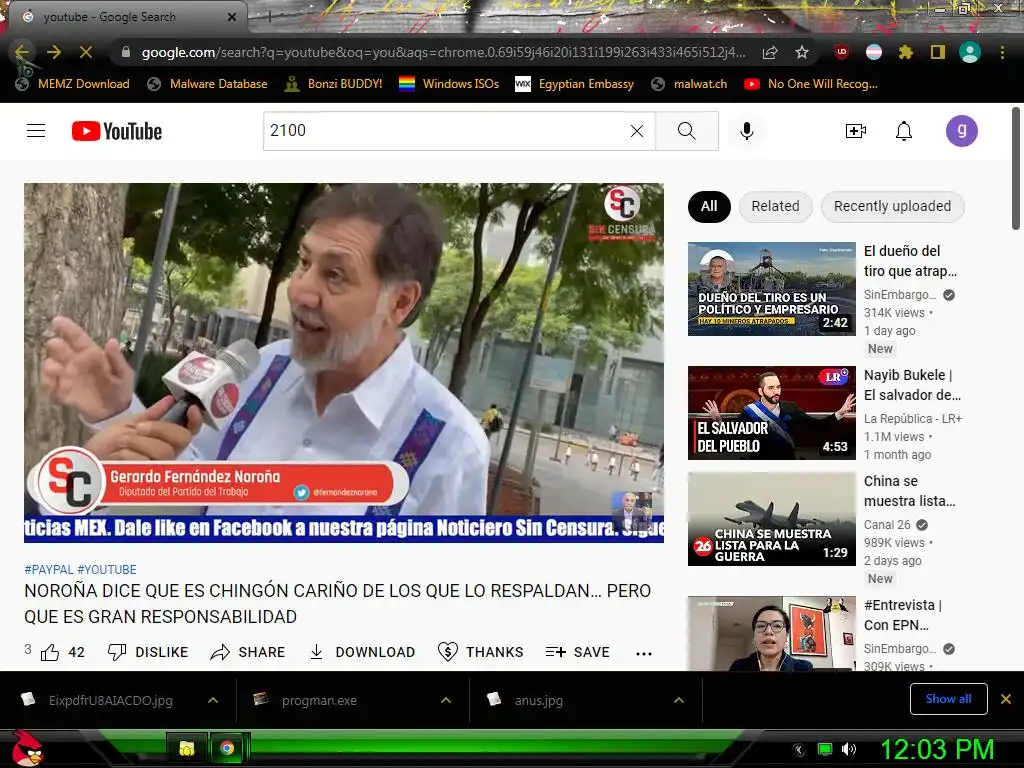Screen dimensions: 1024x768
Task: Bookmark this page with the star icon
Action: coord(802,52)
